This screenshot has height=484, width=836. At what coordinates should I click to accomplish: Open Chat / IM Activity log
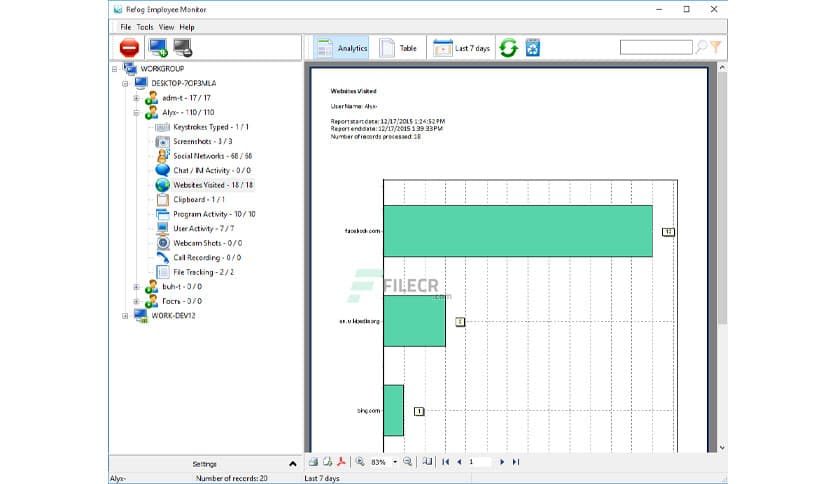click(212, 170)
